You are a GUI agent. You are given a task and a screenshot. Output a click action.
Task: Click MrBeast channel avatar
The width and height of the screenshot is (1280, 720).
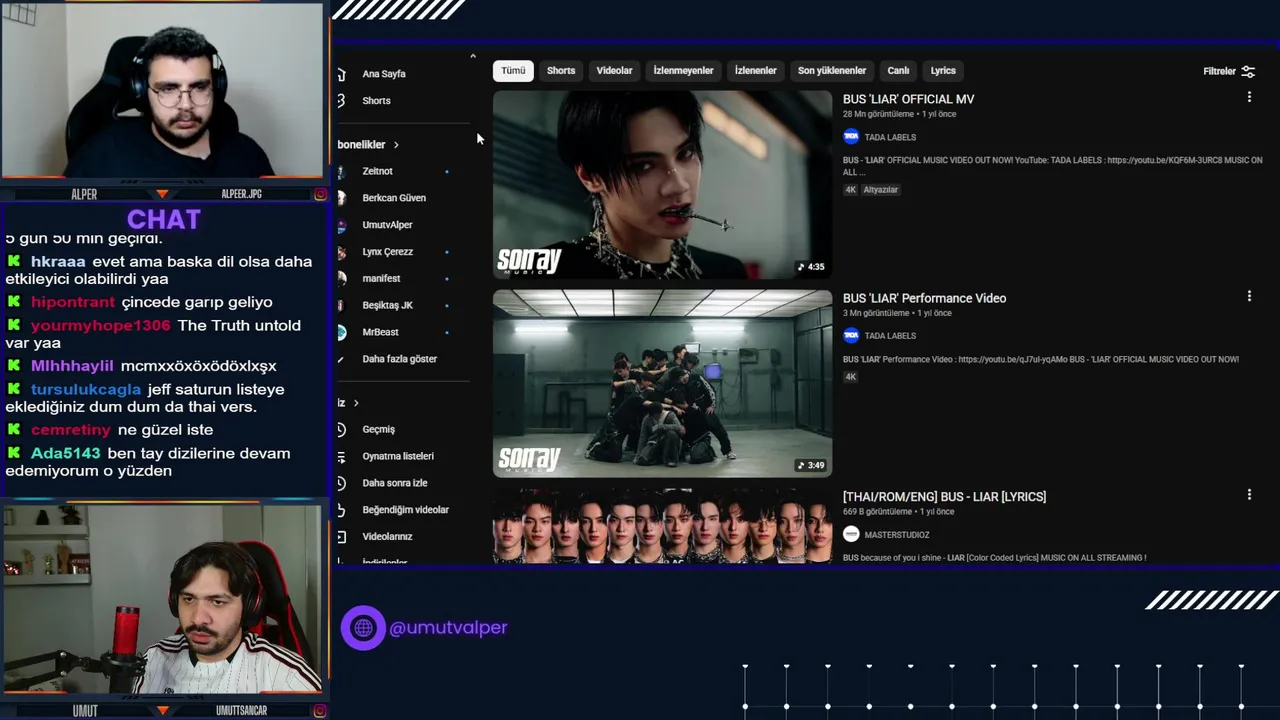click(x=341, y=332)
